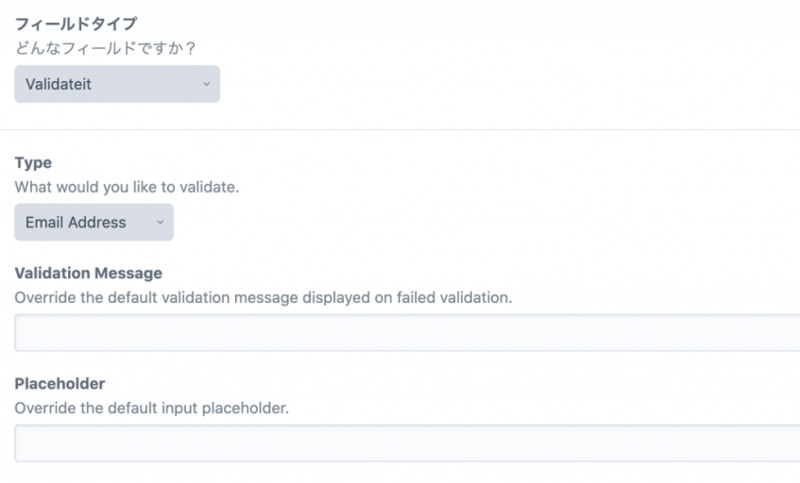Click the Validation Message heading label

coord(88,272)
